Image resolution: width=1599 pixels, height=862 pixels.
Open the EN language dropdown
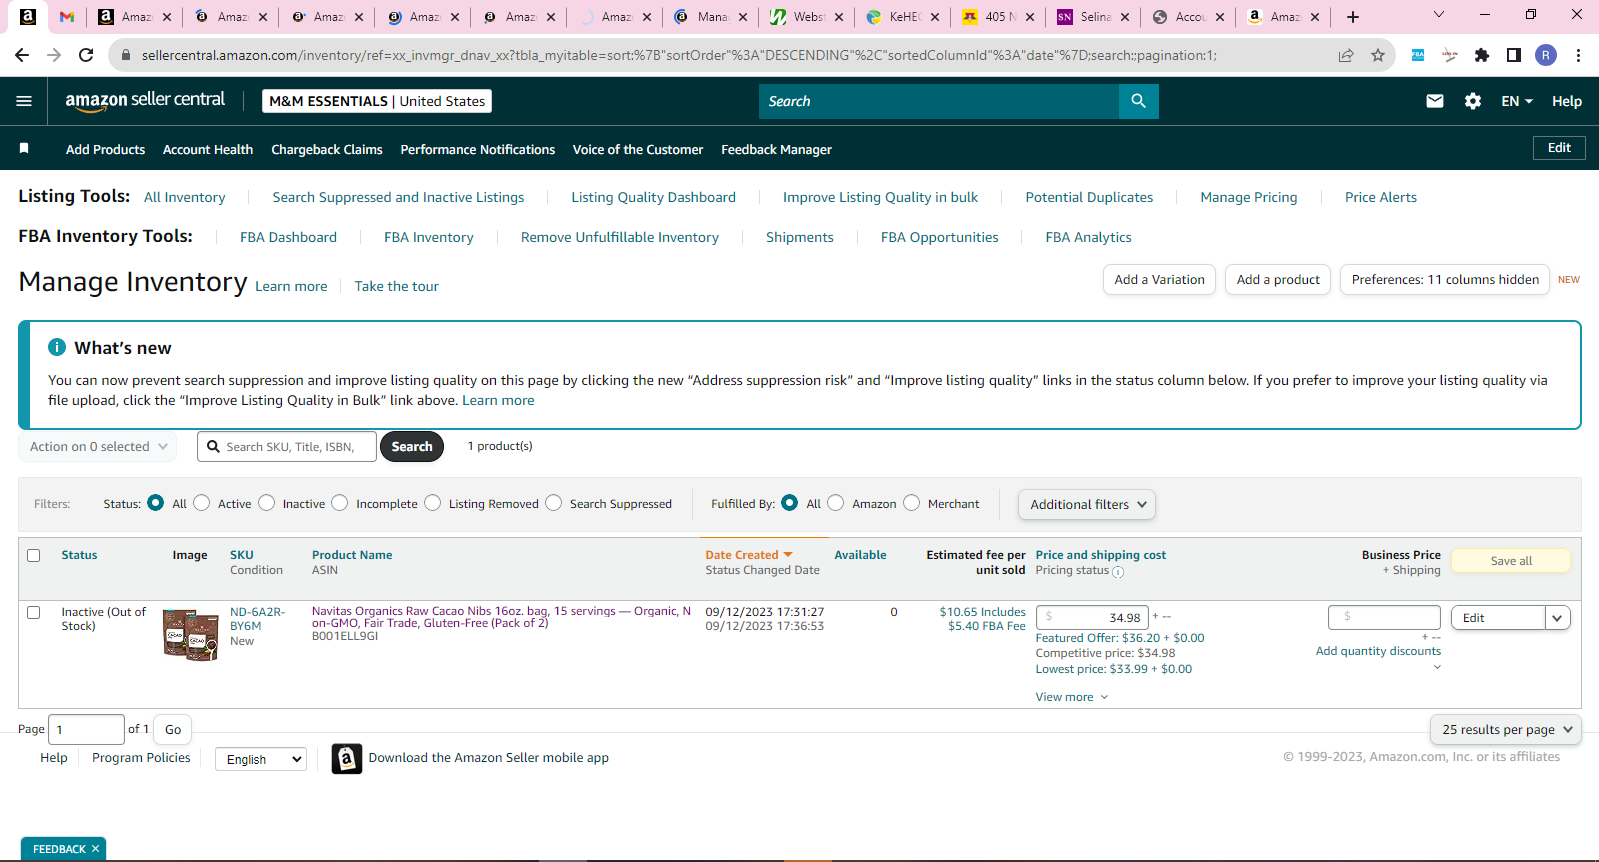click(x=1517, y=101)
